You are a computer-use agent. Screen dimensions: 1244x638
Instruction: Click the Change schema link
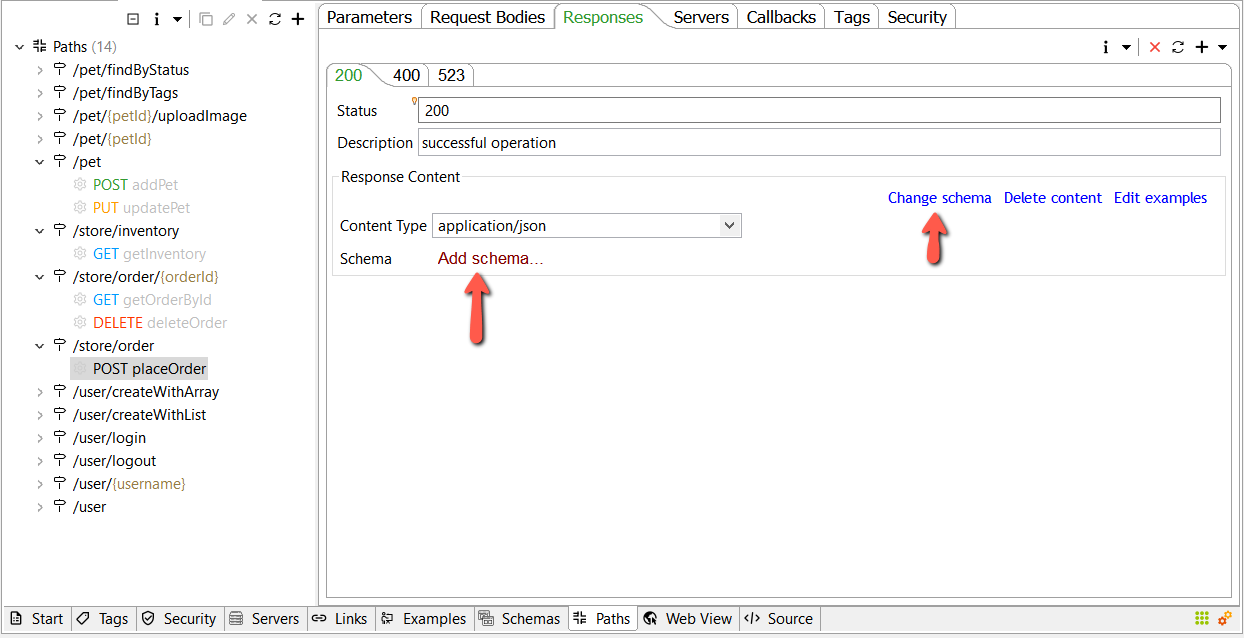coord(940,198)
